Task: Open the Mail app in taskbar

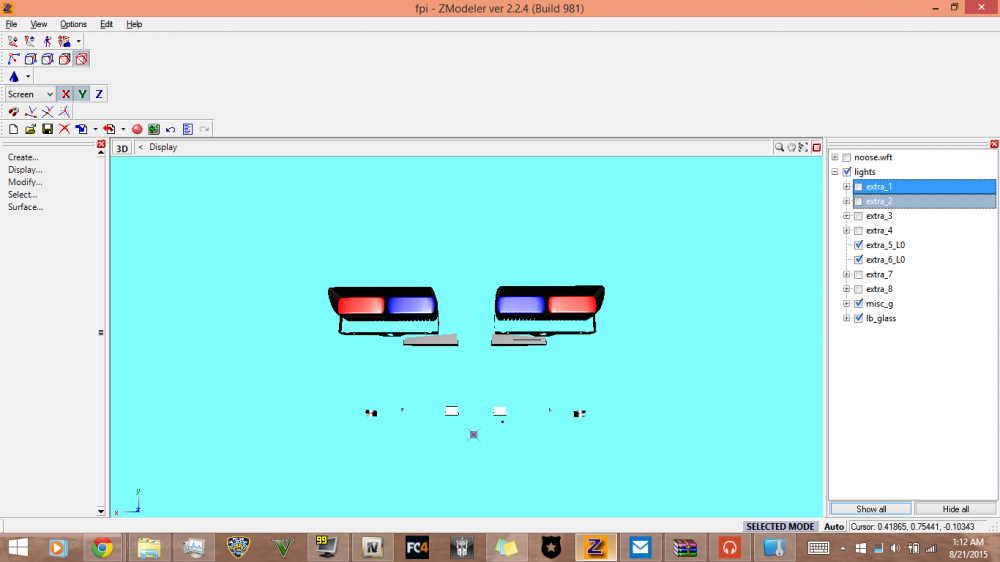Action: (x=640, y=547)
